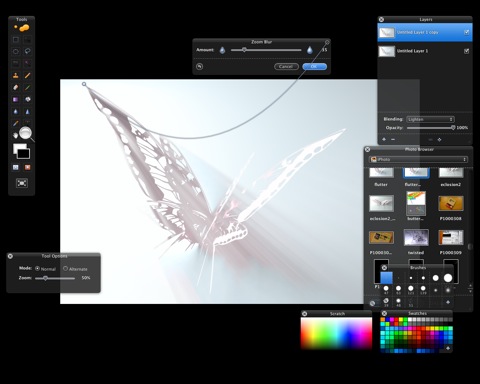Click the large droplet beside Amount slider
This screenshot has width=480, height=384.
pyautogui.click(x=310, y=50)
